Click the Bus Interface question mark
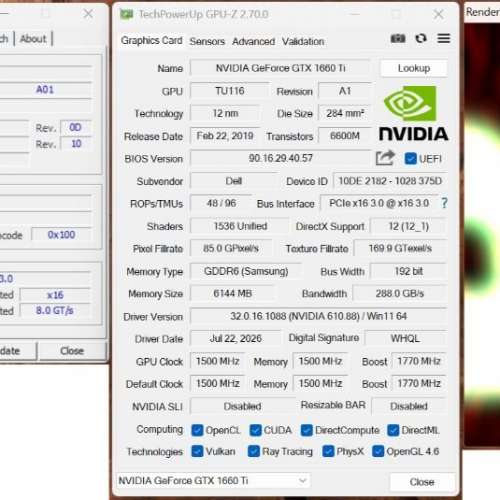This screenshot has height=500, width=500. (x=444, y=203)
